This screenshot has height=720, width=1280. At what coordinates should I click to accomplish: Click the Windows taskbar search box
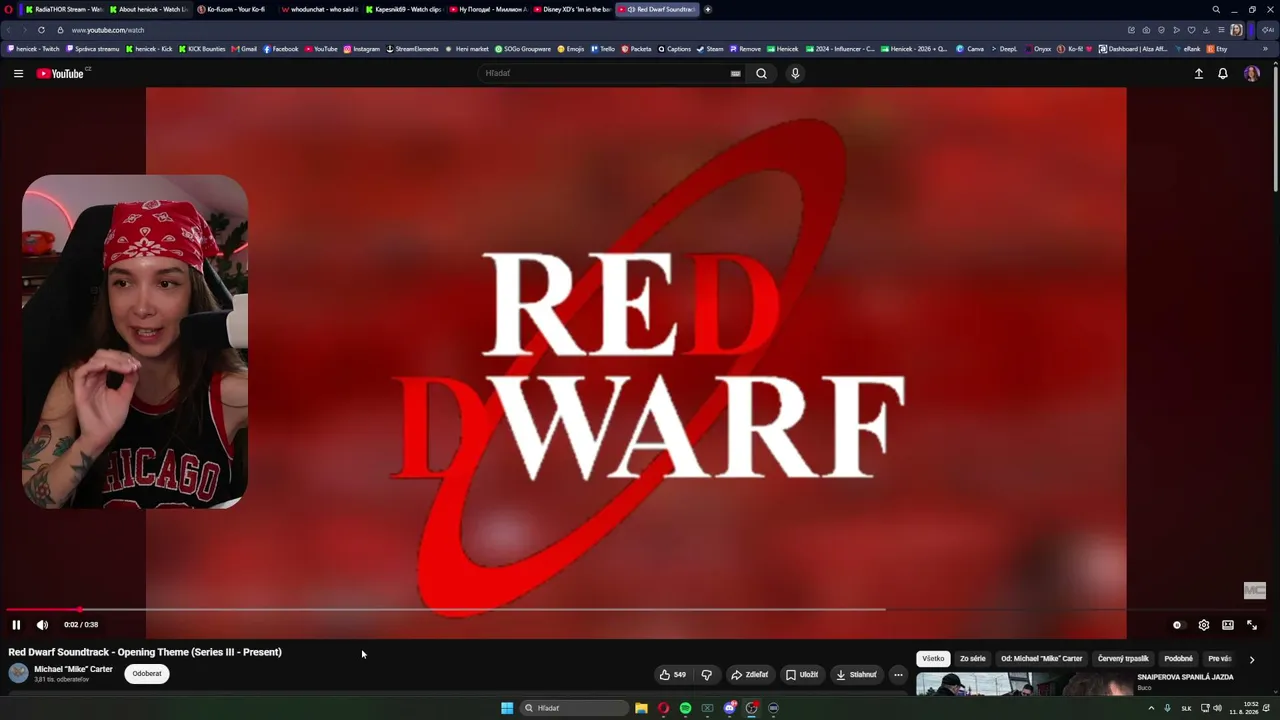pyautogui.click(x=575, y=708)
